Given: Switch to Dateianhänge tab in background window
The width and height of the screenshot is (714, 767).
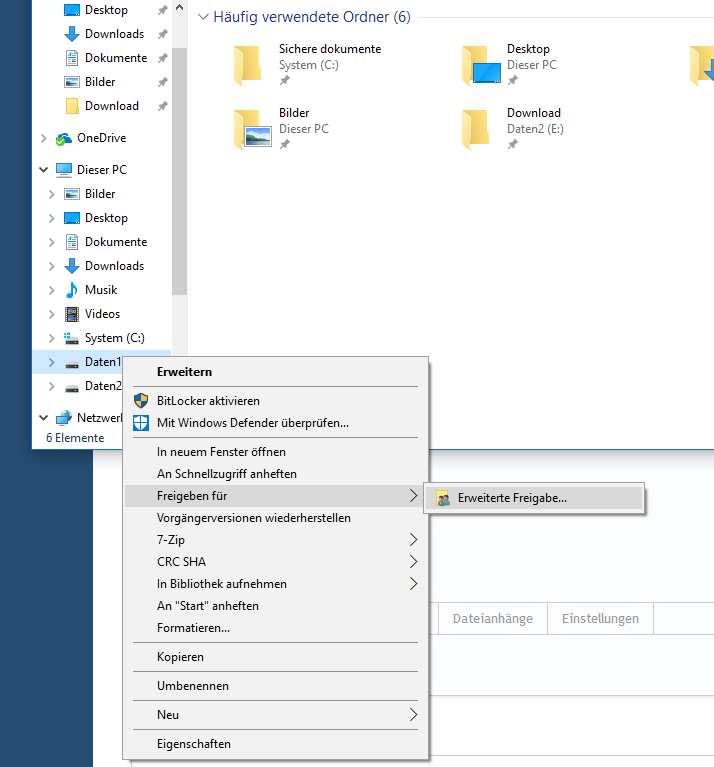Looking at the screenshot, I should 493,619.
